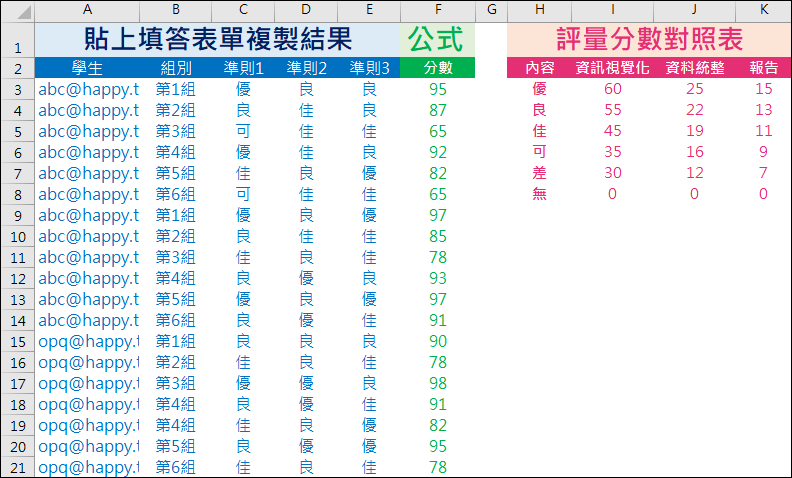
Task: Select score cell 98 in row 17
Action: pyautogui.click(x=438, y=383)
